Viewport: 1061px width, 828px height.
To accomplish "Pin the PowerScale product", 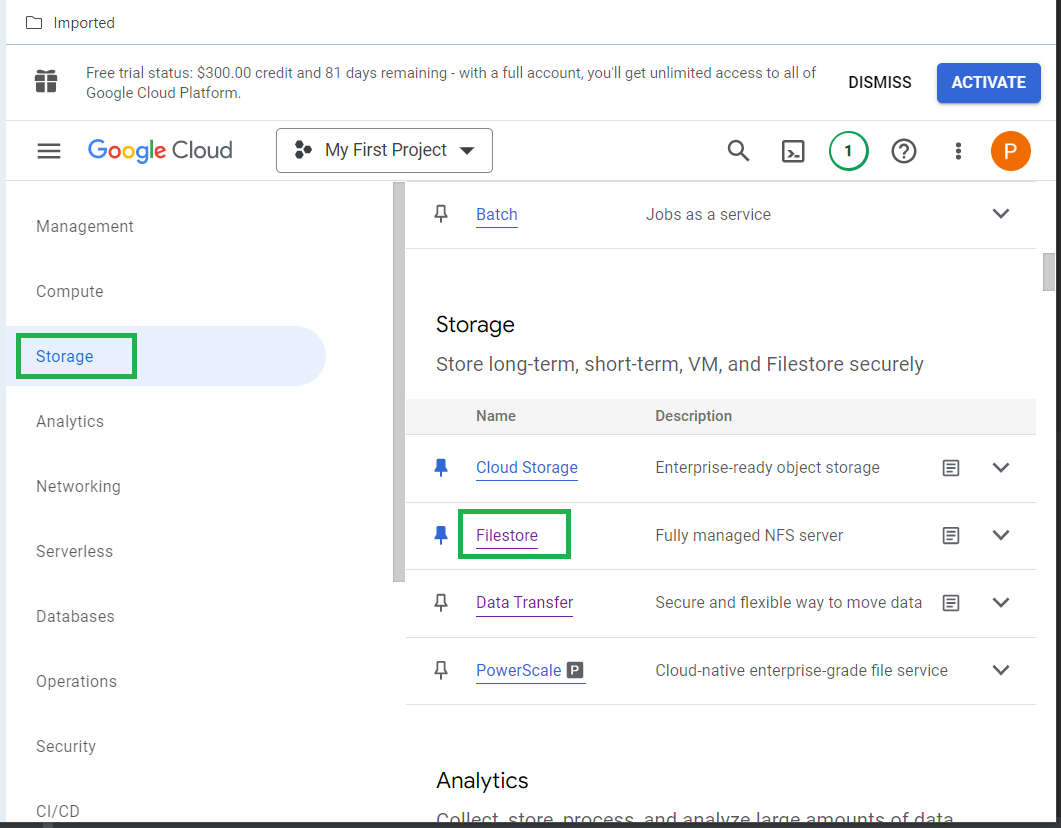I will pyautogui.click(x=441, y=670).
